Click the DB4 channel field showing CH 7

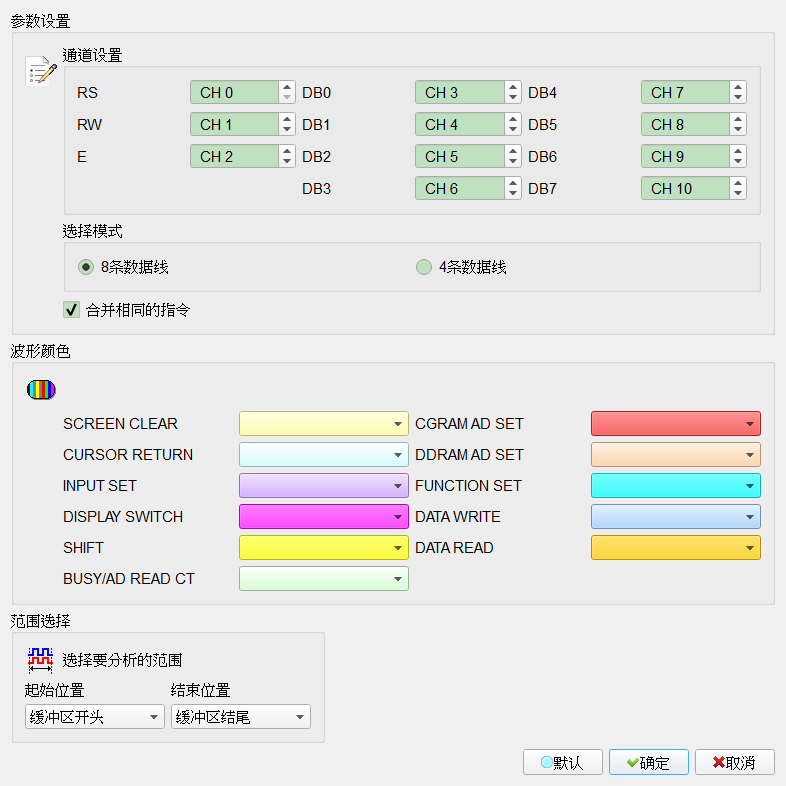[685, 92]
